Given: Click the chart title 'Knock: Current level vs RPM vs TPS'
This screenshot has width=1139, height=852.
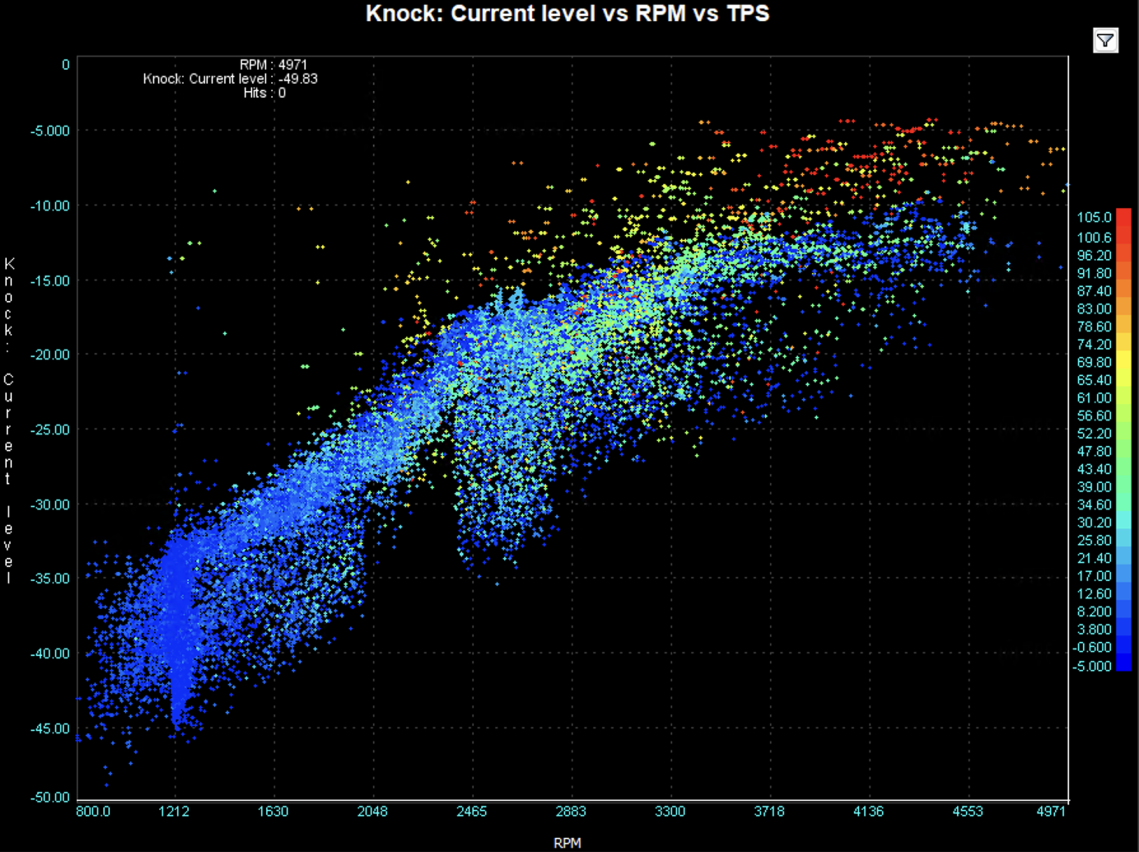Looking at the screenshot, I should click(x=568, y=14).
